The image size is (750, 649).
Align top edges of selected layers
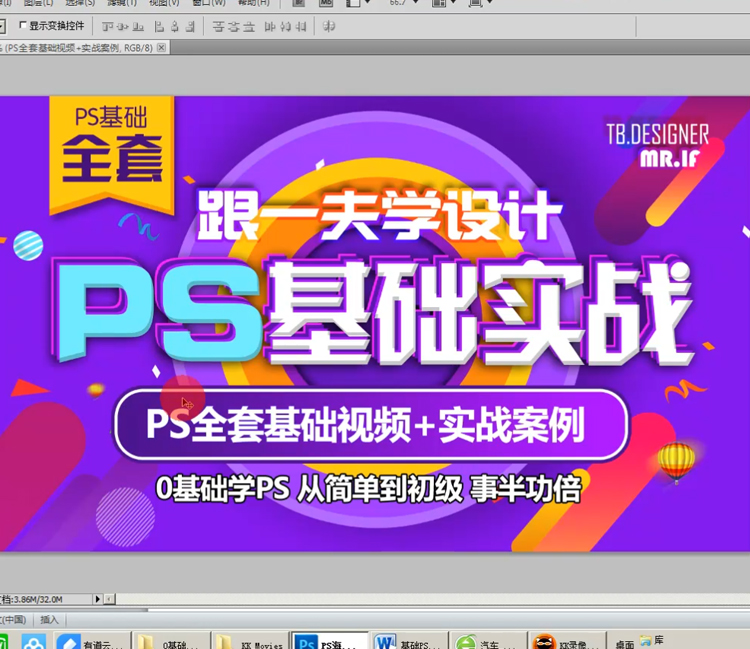[x=108, y=27]
